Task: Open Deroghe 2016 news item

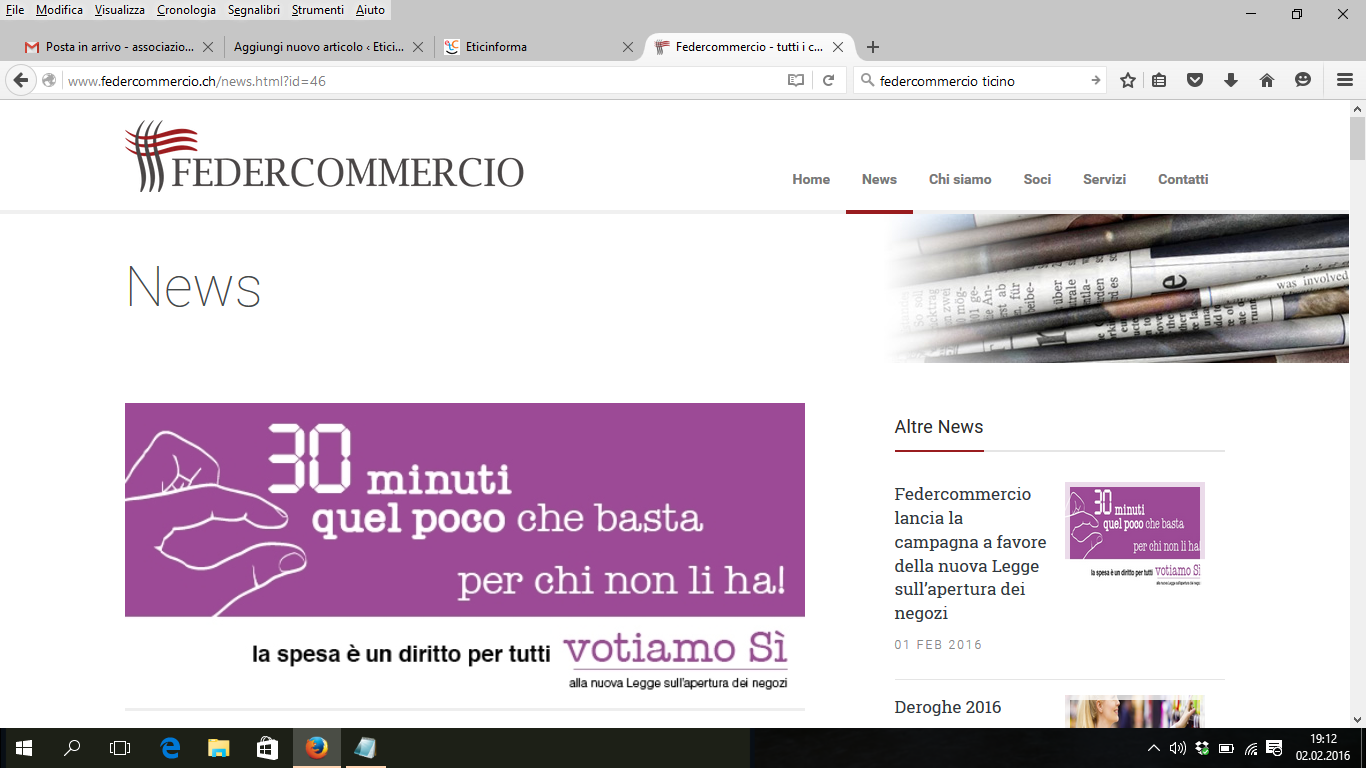Action: click(948, 708)
